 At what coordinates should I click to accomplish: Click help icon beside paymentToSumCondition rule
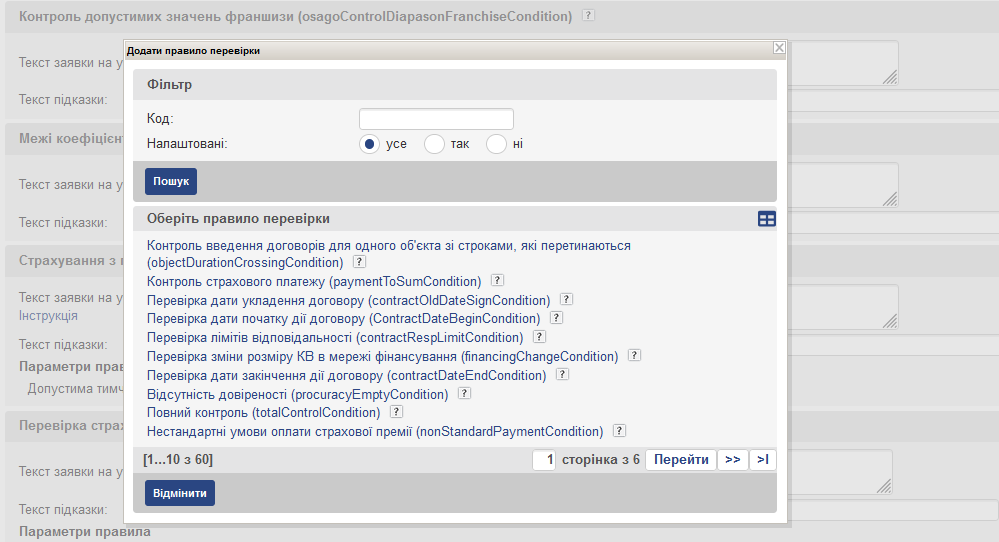point(497,281)
